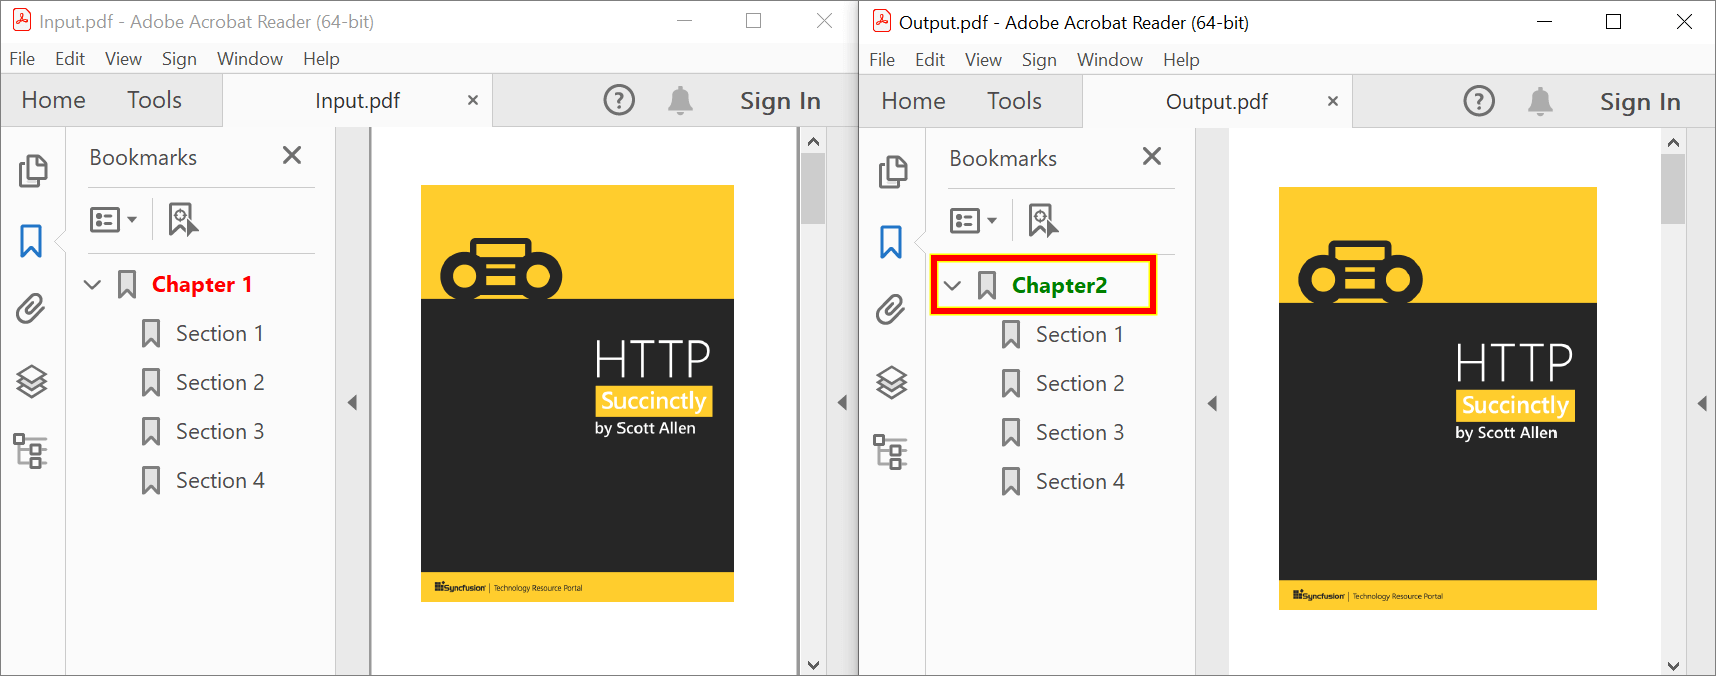
Task: Open Attachments paperclip icon in Input.pdf window
Action: 31,309
